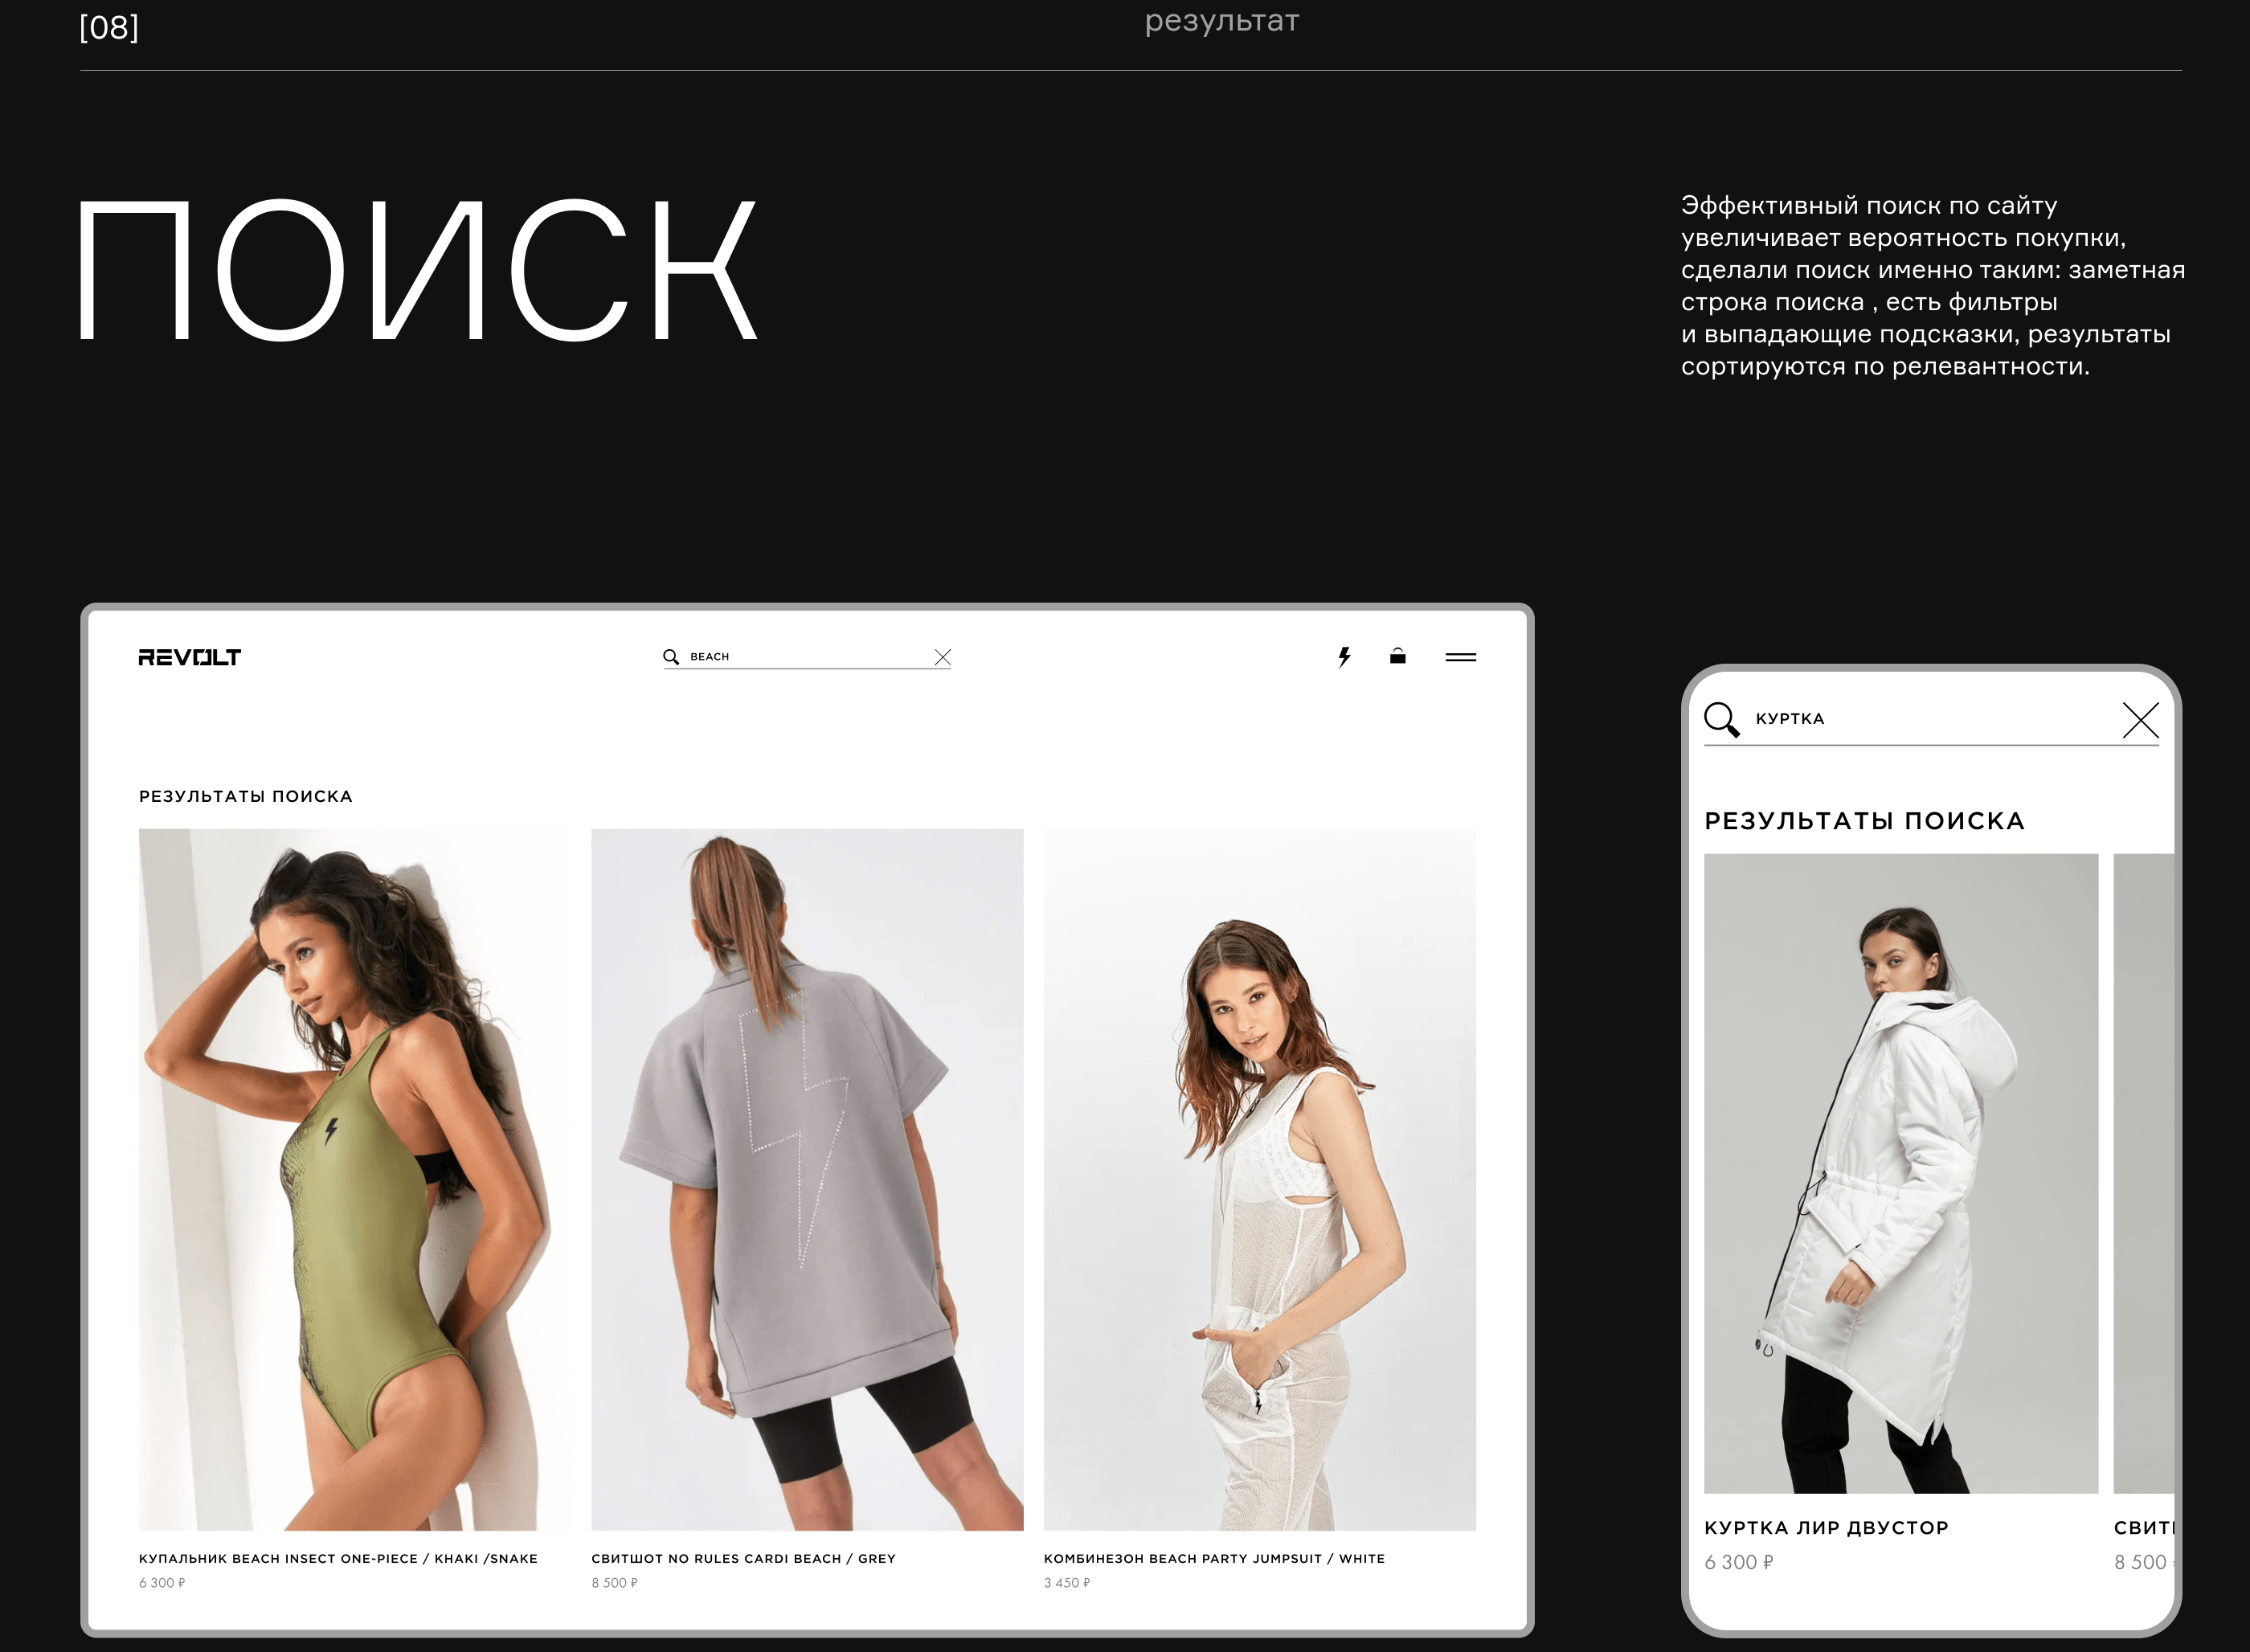Click the REVOLT logo

click(x=189, y=657)
